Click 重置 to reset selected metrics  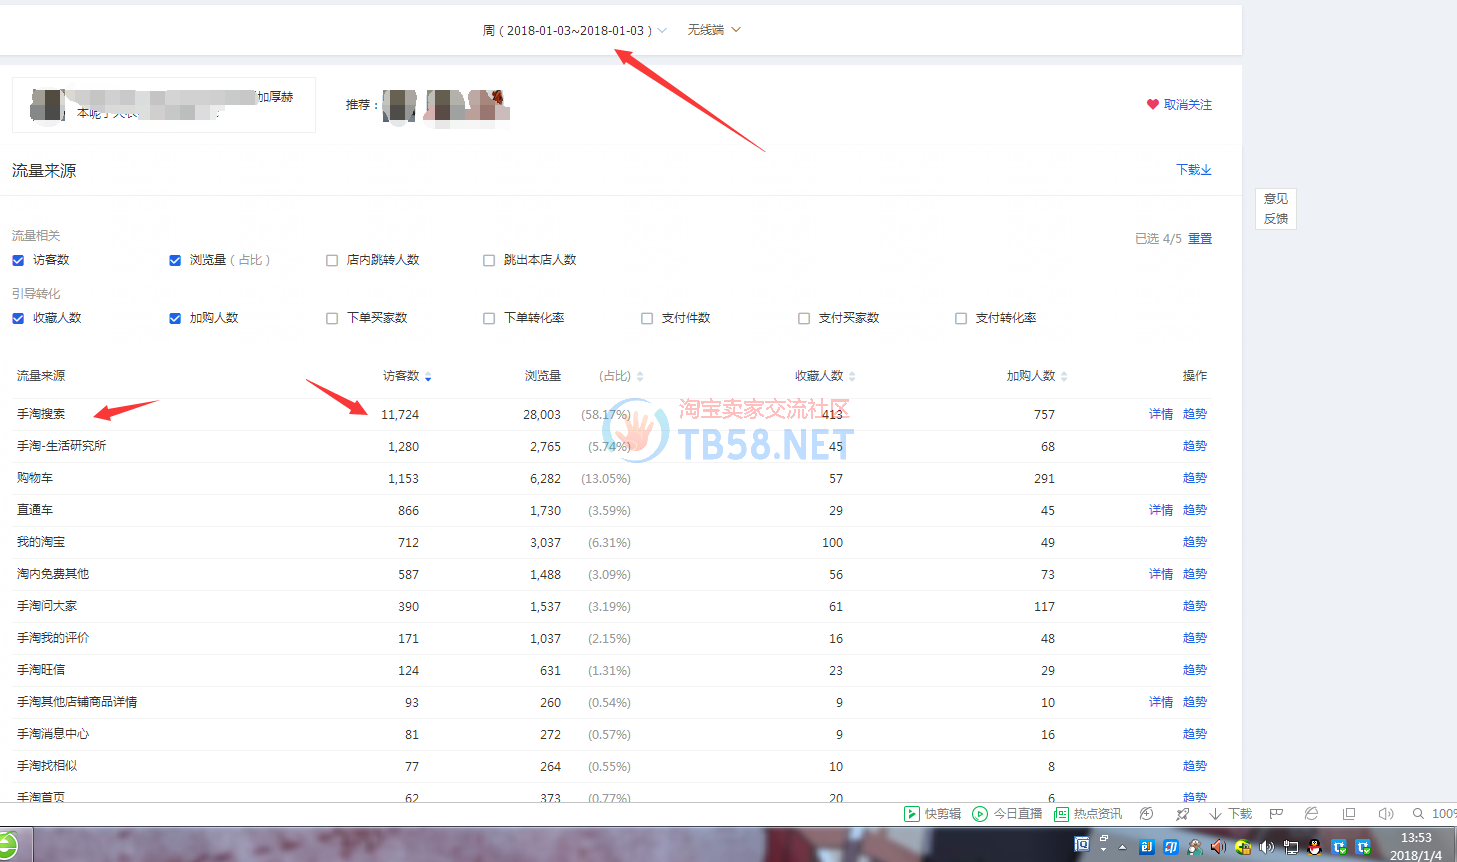[x=1200, y=239]
